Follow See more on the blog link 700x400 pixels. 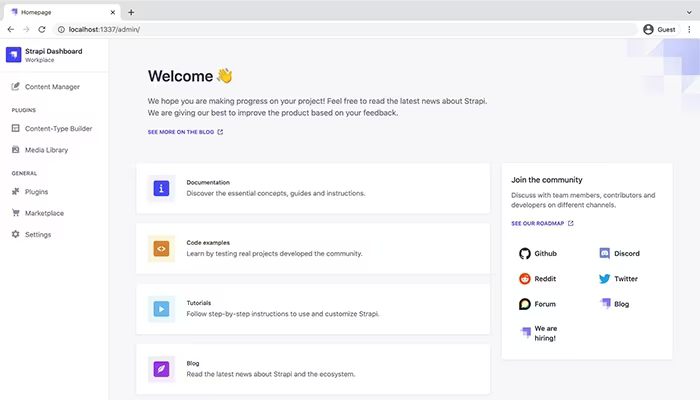coord(185,132)
